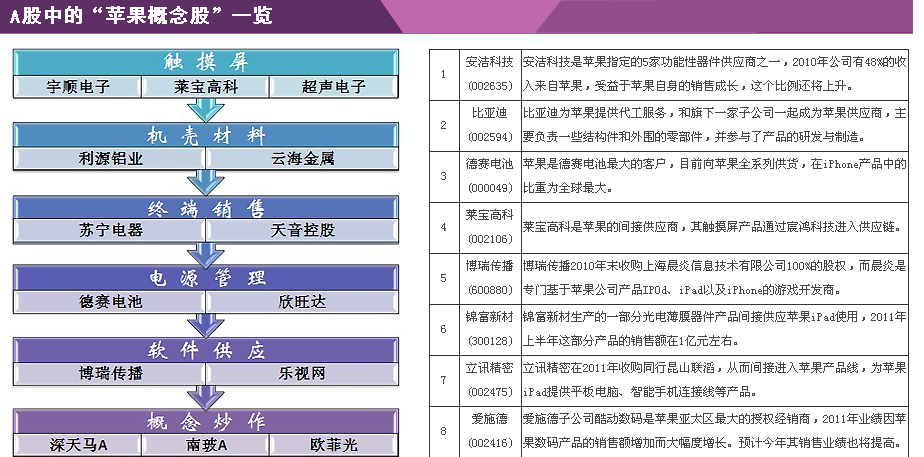
Task: Click row number 4 in the table
Action: tap(444, 227)
